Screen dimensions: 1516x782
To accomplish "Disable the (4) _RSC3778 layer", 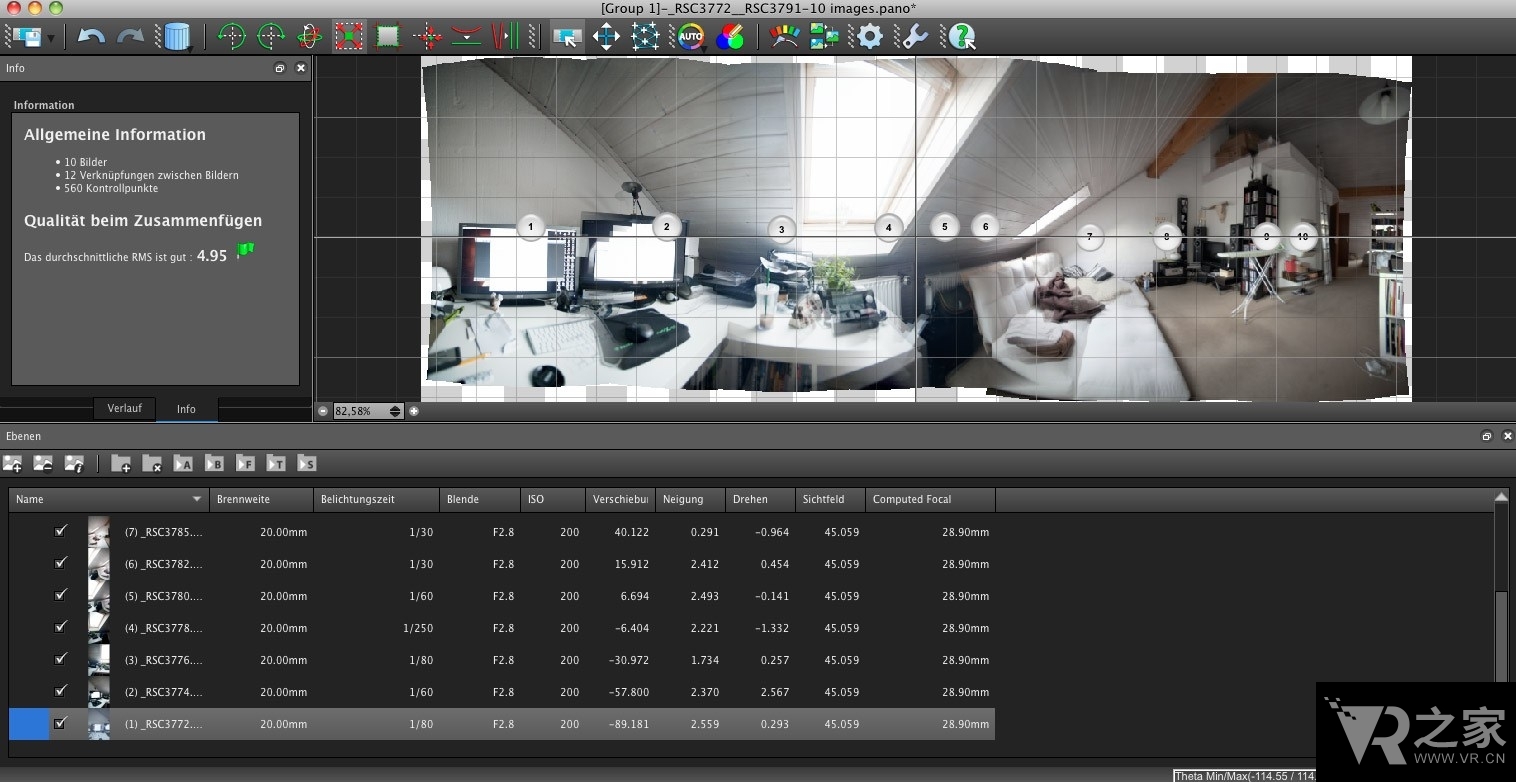I will 61,627.
